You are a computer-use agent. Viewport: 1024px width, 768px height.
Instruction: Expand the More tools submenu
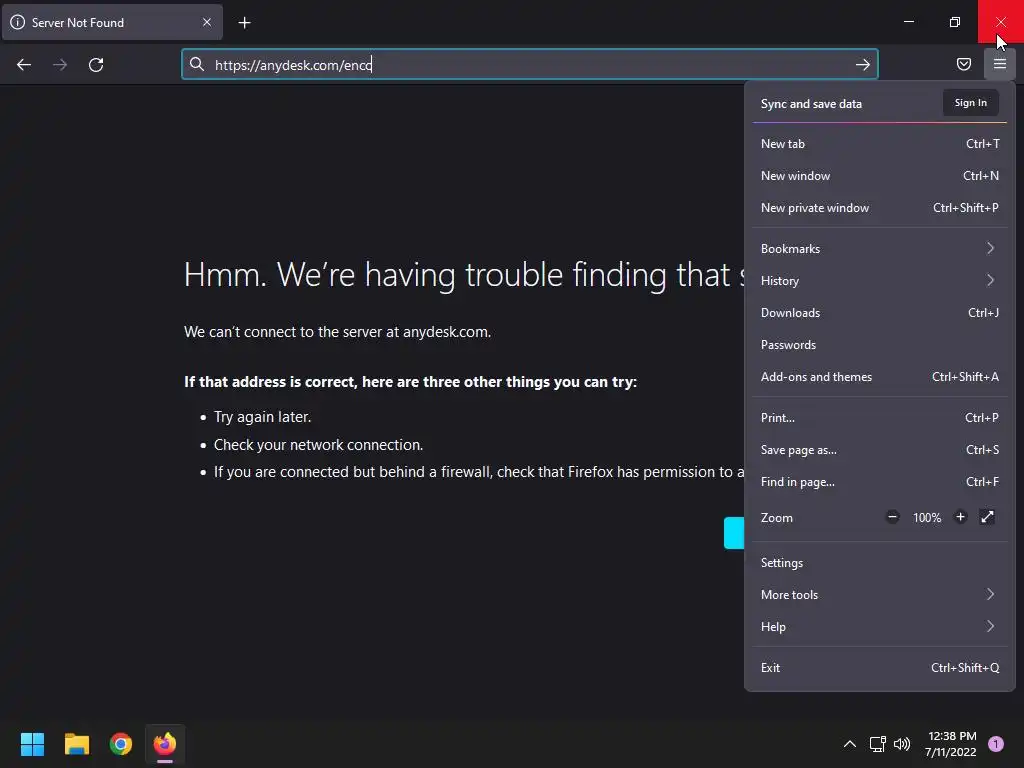tap(880, 595)
